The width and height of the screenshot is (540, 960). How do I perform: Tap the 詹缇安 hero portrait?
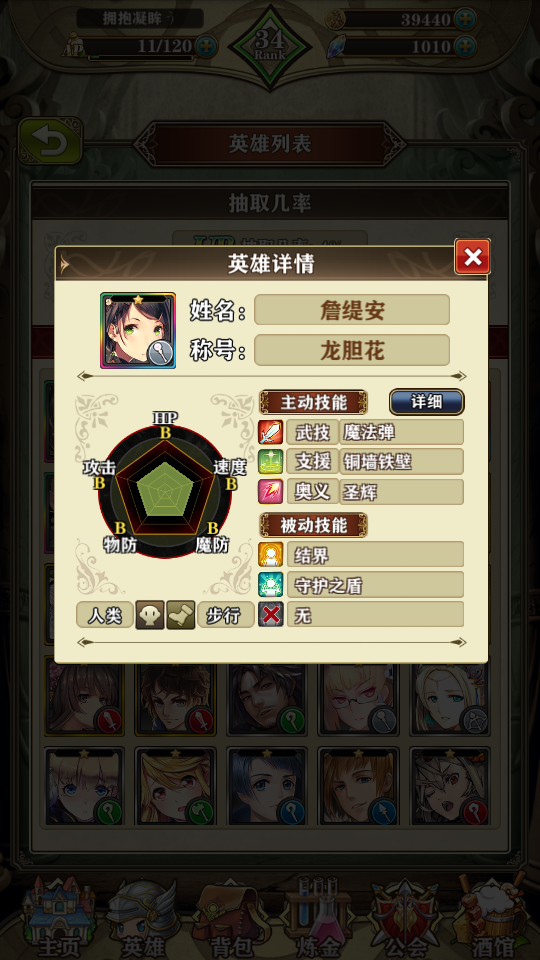tap(138, 331)
